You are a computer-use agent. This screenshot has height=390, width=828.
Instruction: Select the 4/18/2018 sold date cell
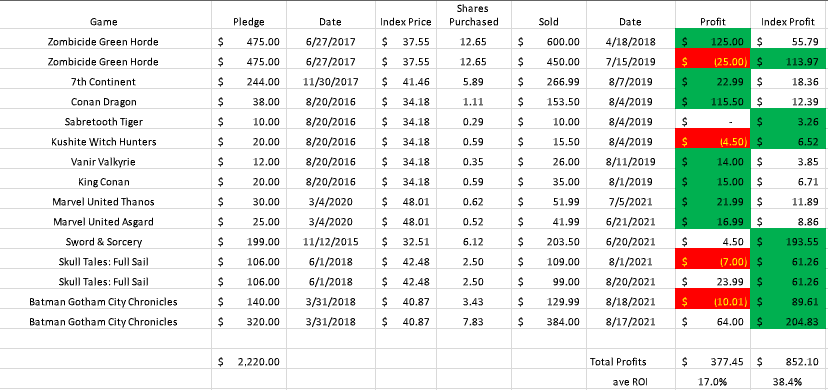point(631,42)
